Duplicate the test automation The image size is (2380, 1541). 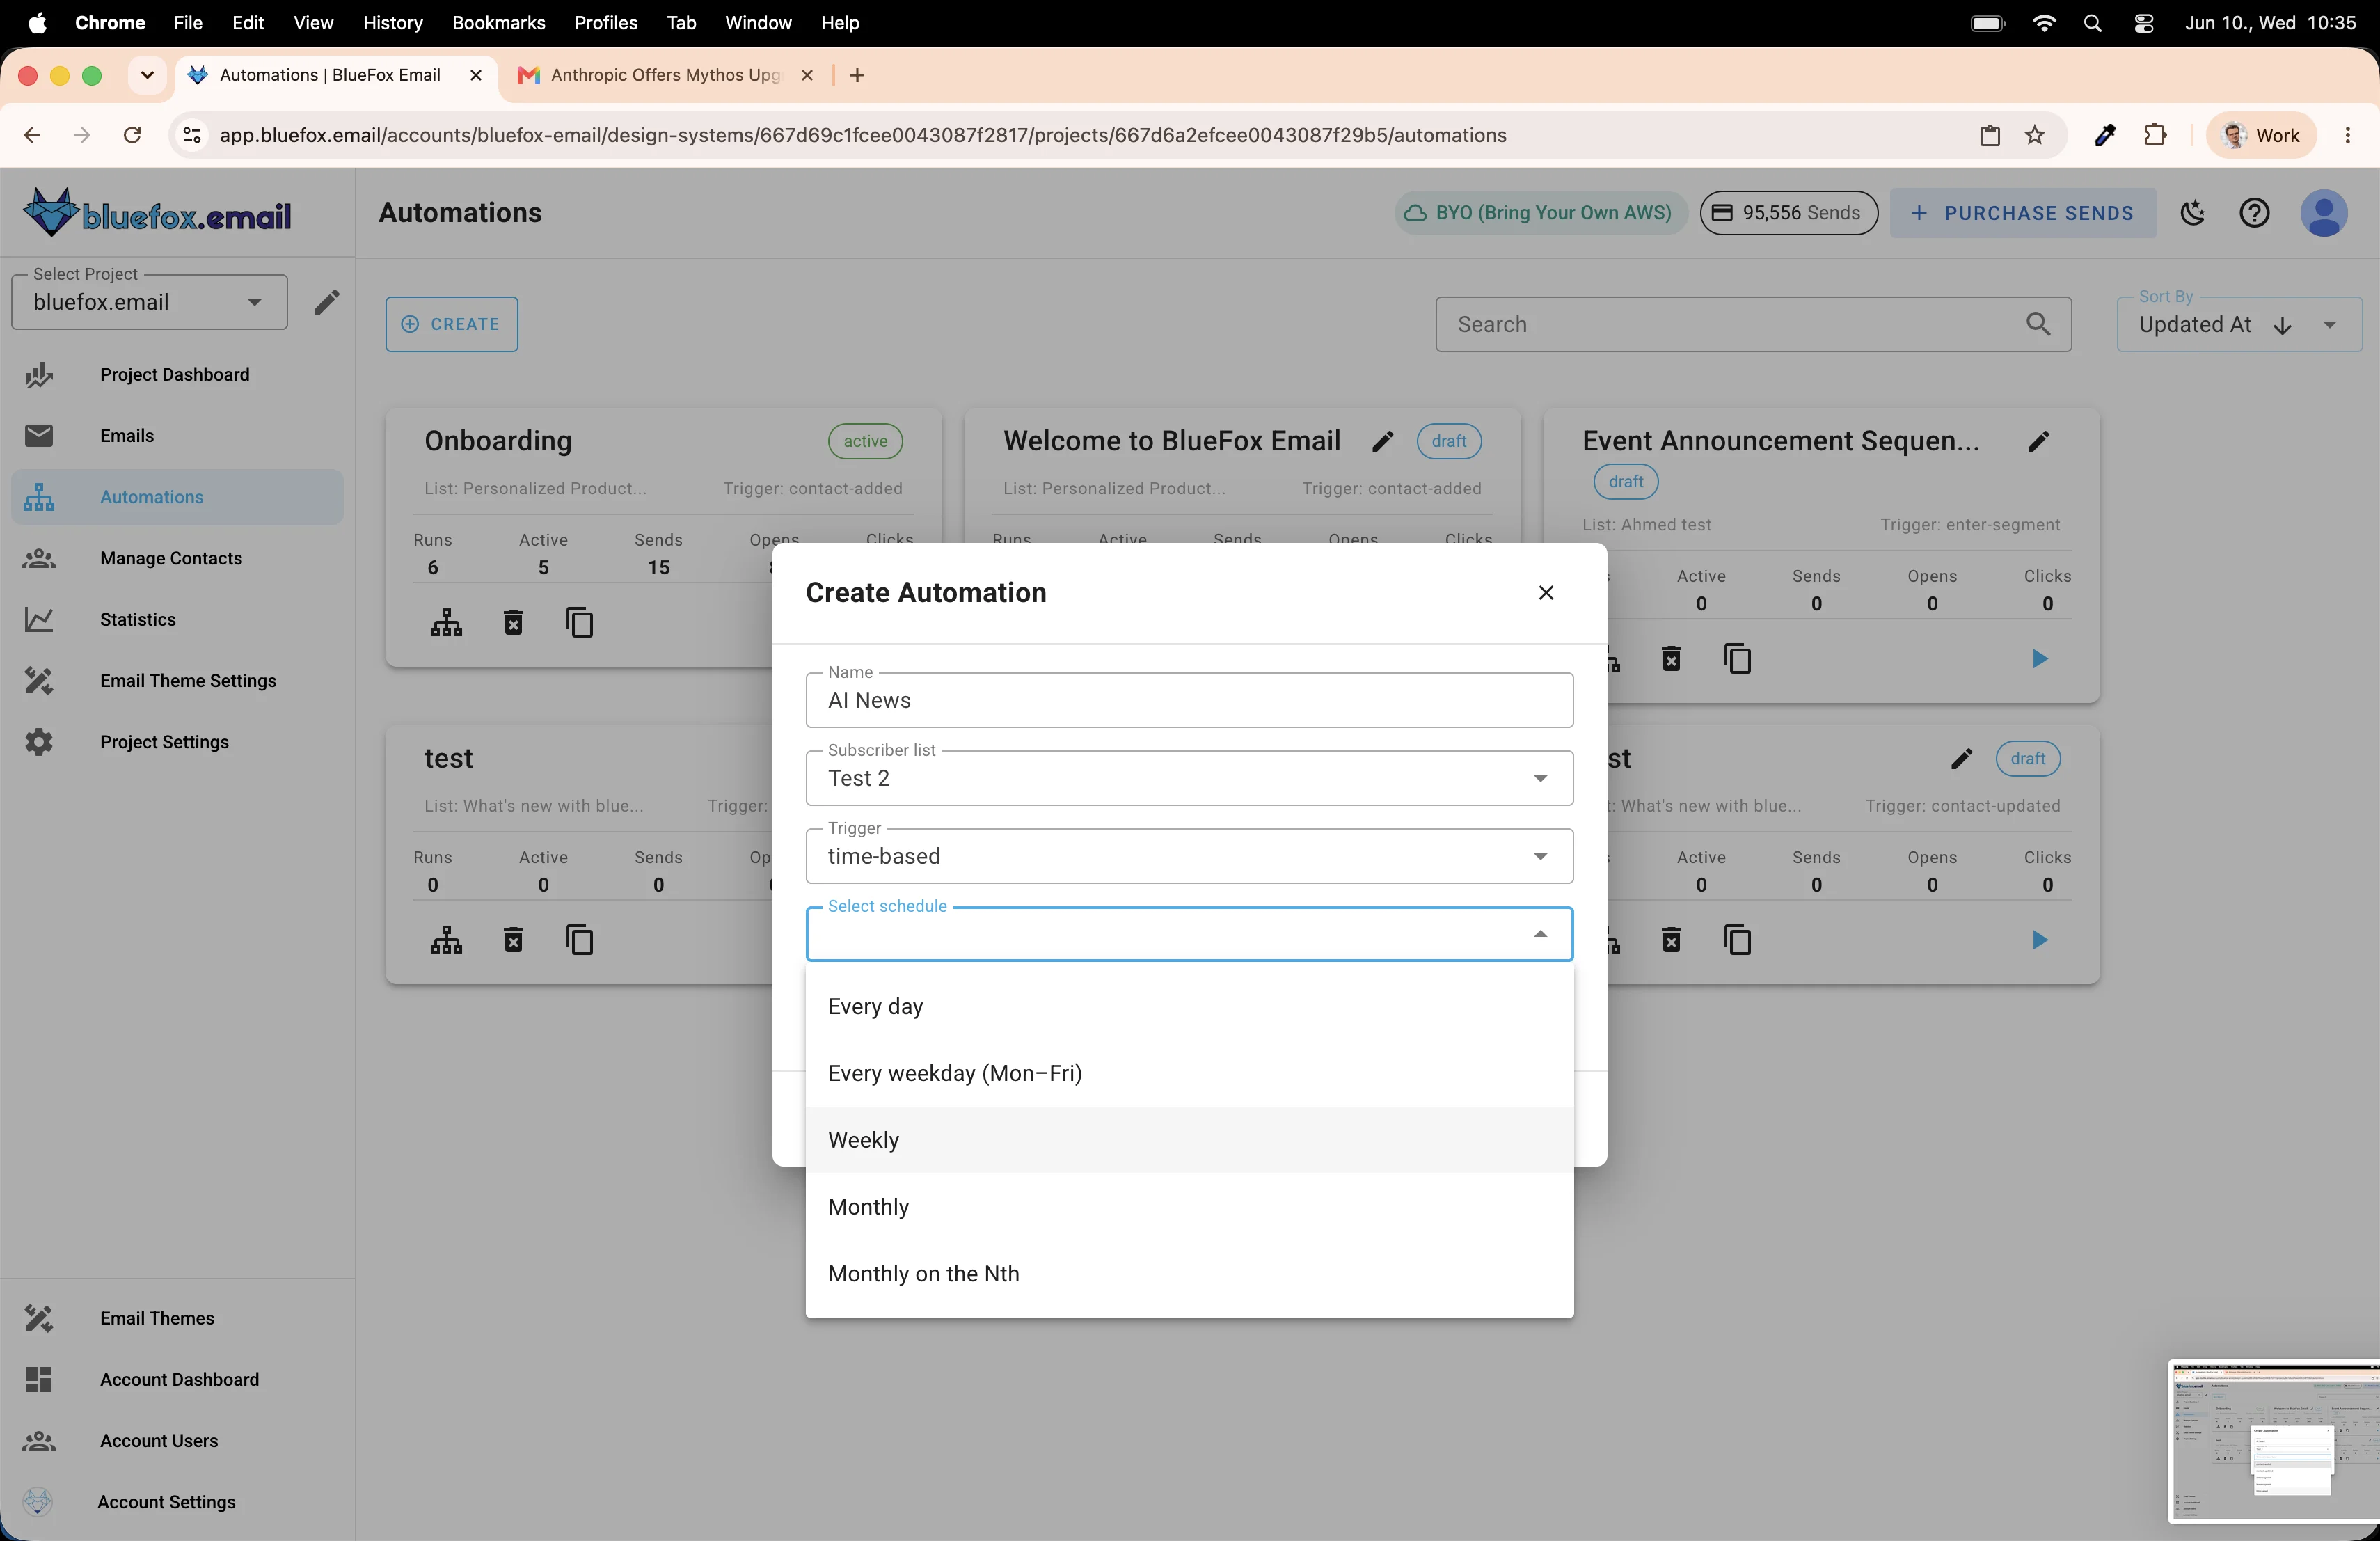[580, 940]
